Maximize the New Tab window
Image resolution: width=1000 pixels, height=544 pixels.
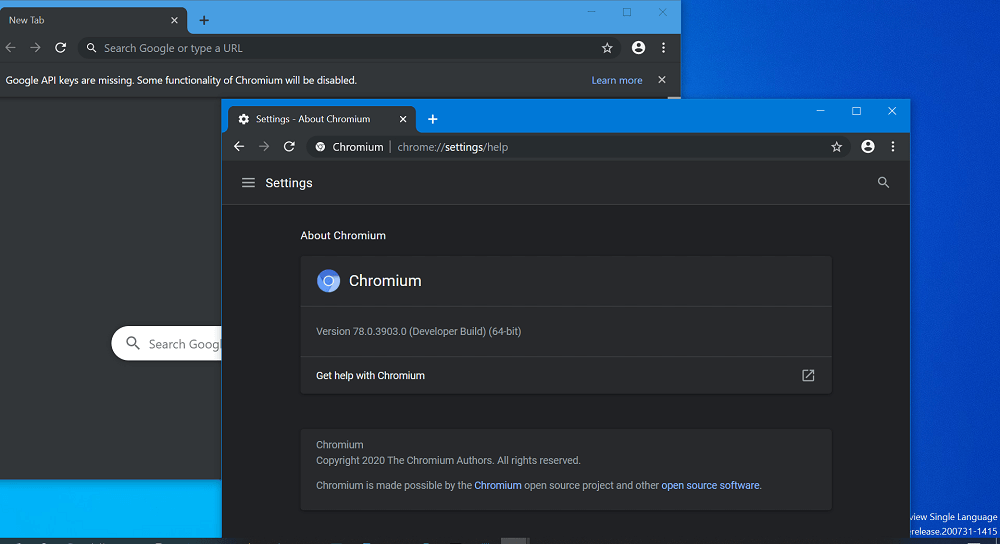[x=627, y=12]
